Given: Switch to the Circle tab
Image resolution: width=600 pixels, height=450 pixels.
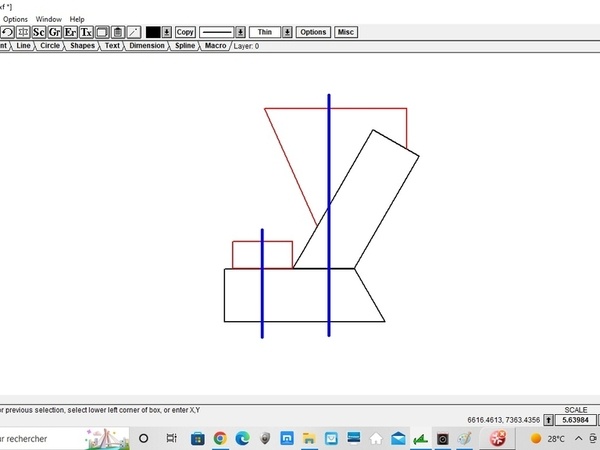Looking at the screenshot, I should [49, 46].
